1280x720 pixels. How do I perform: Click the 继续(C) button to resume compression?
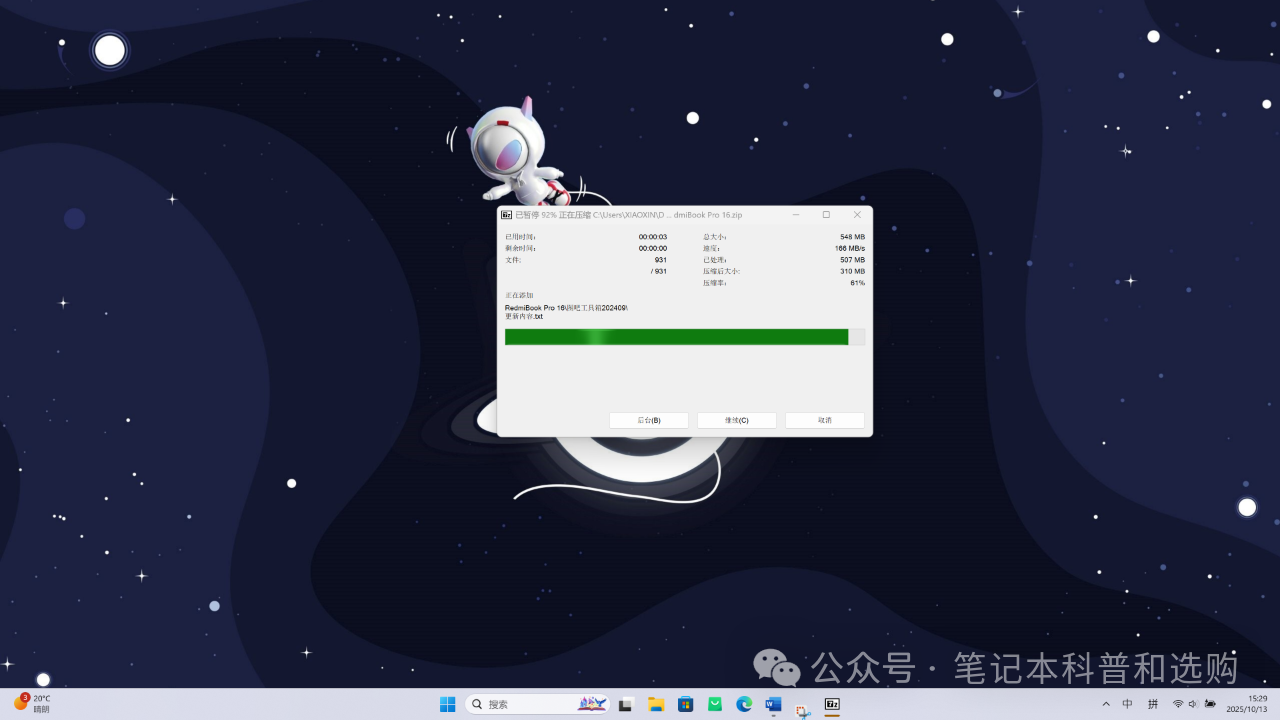(736, 420)
